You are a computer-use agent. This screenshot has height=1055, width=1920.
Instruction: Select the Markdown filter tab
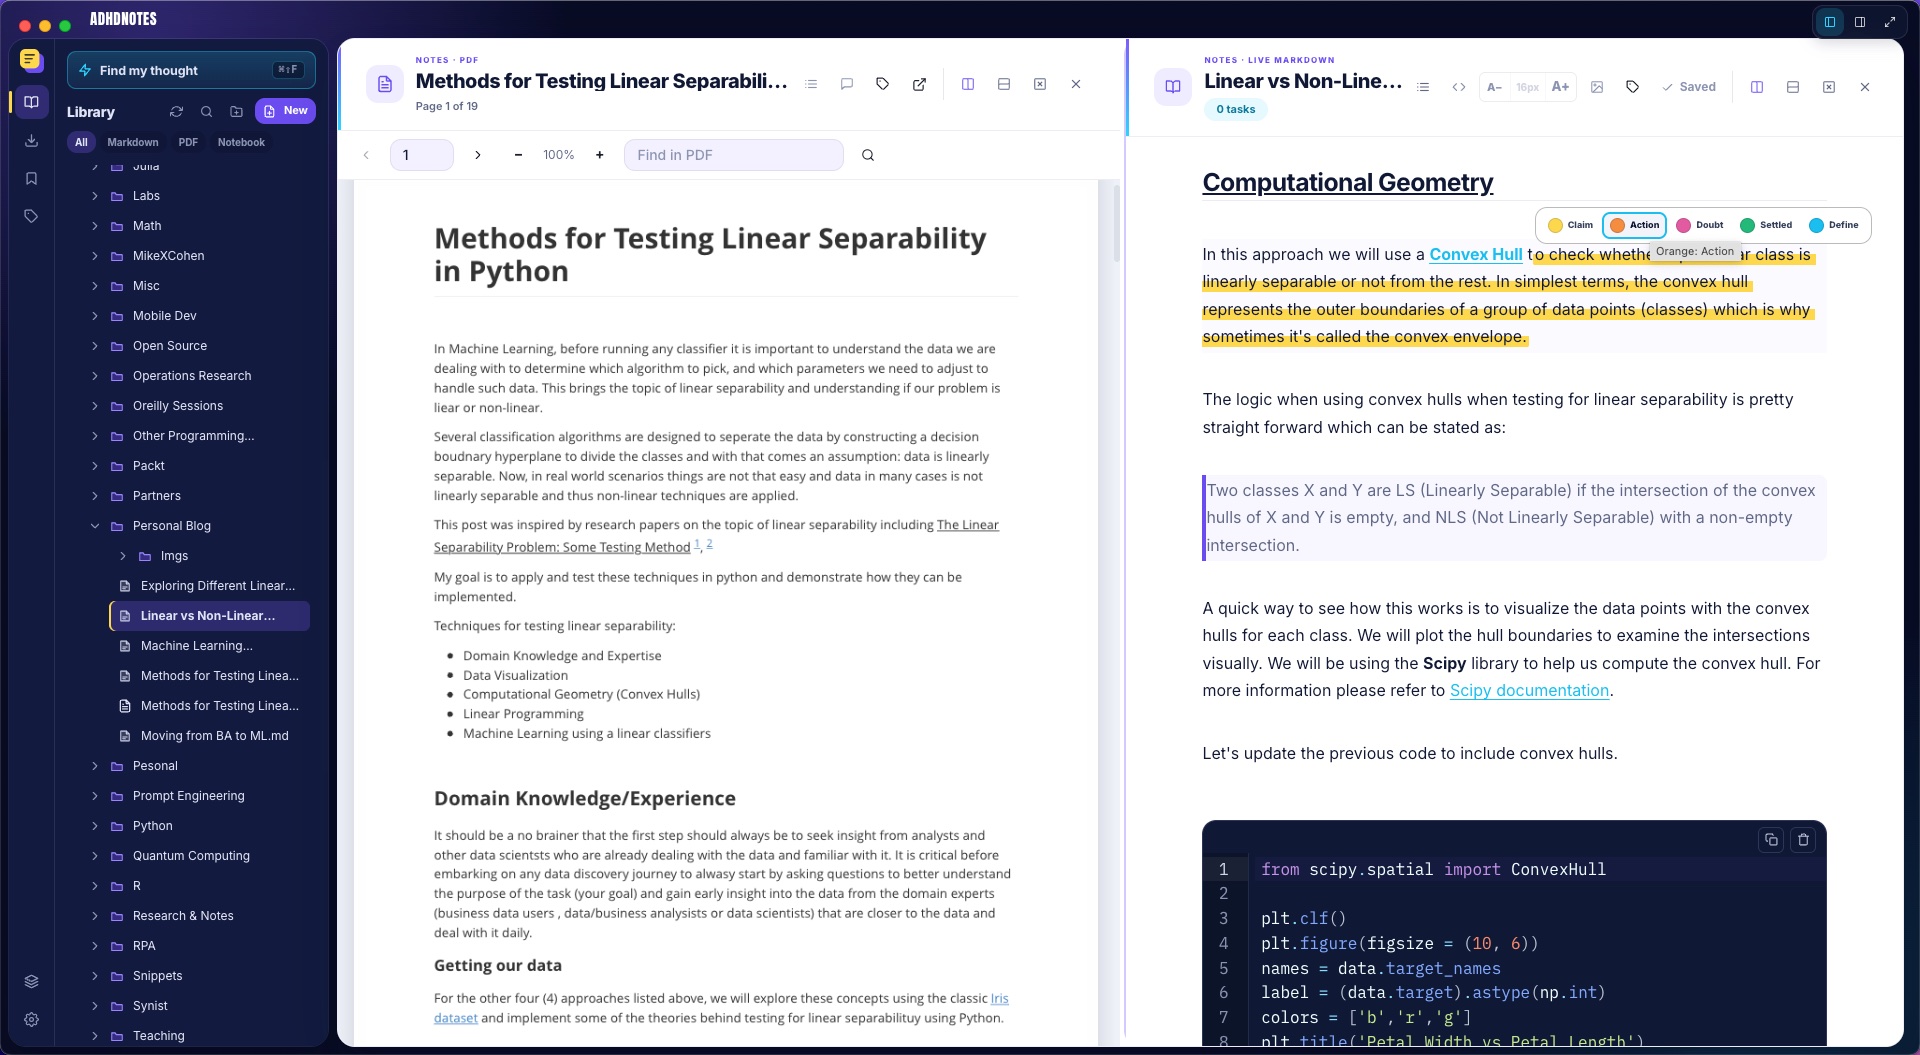click(x=132, y=142)
